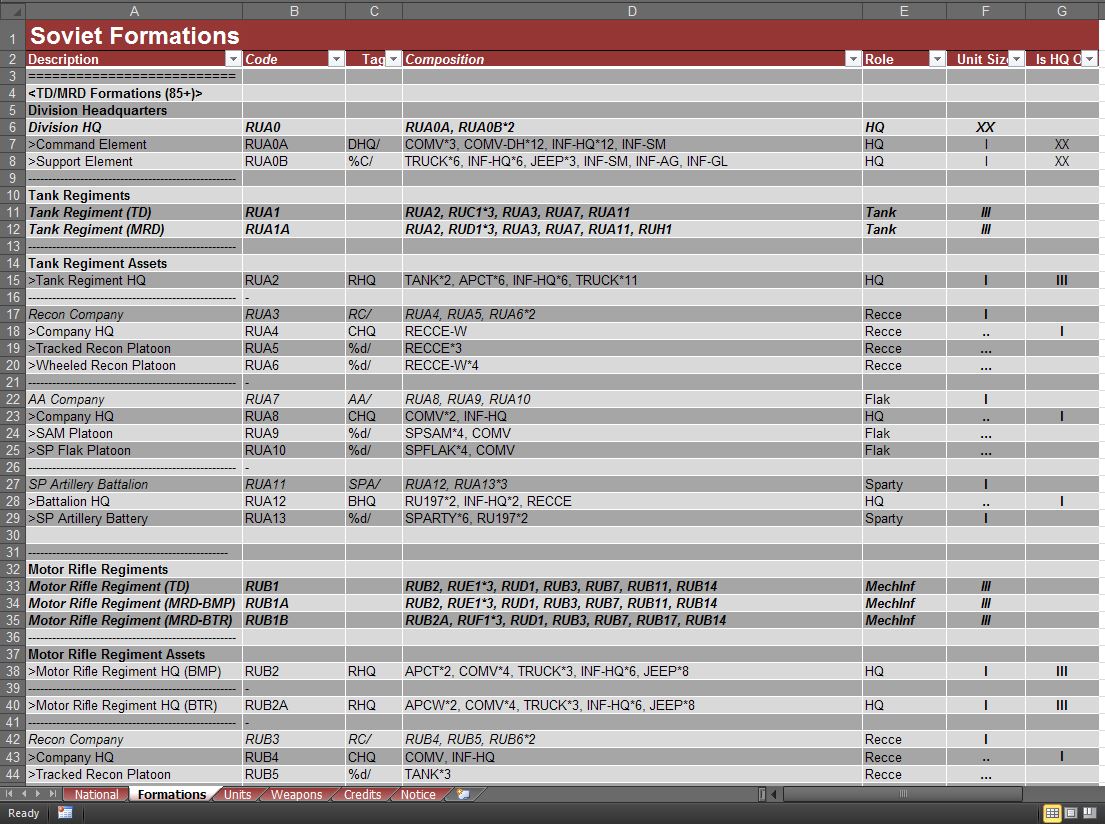The width and height of the screenshot is (1105, 824).
Task: Select row 33 header
Action: point(13,586)
